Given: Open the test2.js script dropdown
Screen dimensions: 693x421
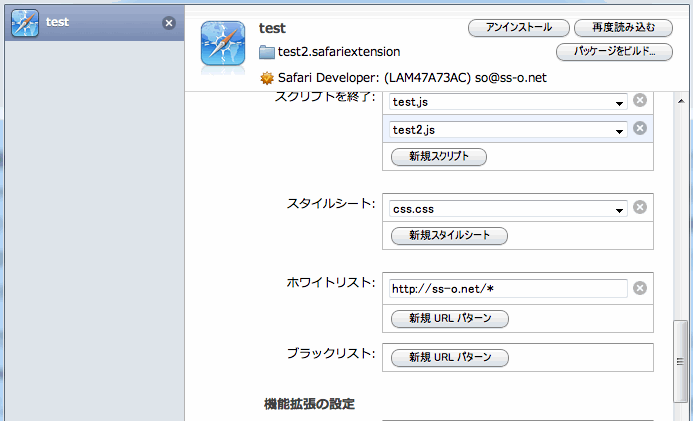Looking at the screenshot, I should click(x=508, y=130).
